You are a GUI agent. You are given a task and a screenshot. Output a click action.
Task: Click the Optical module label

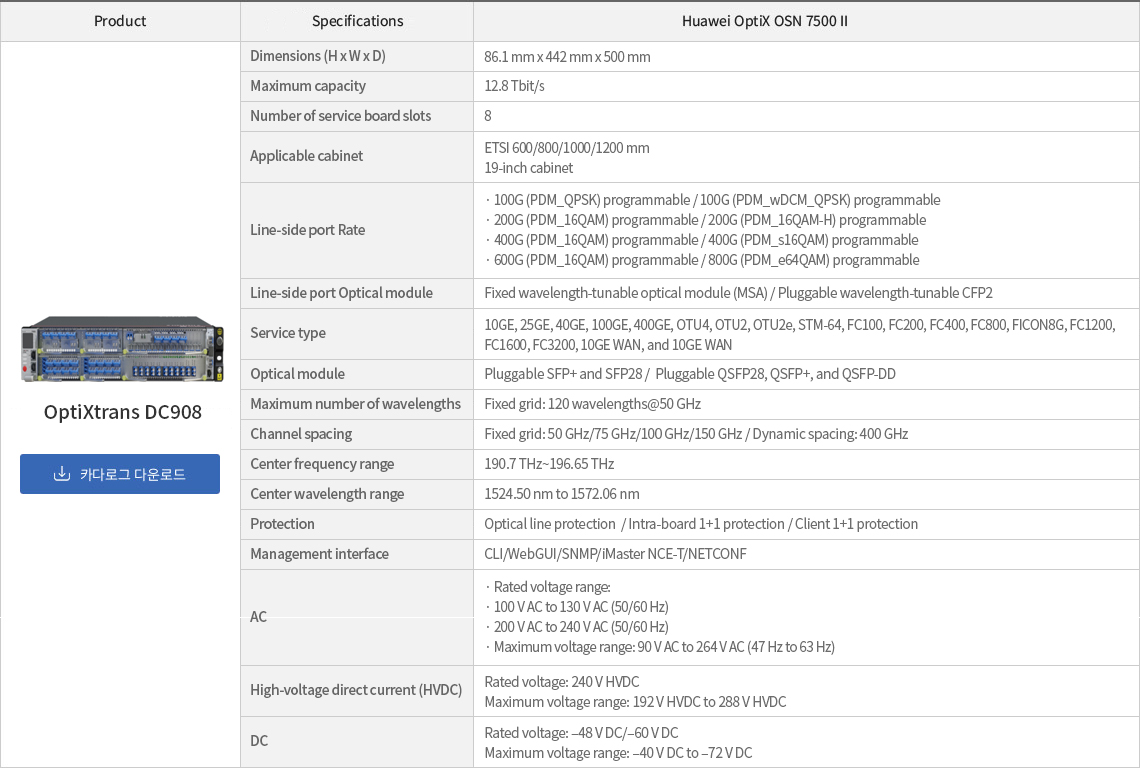click(297, 374)
